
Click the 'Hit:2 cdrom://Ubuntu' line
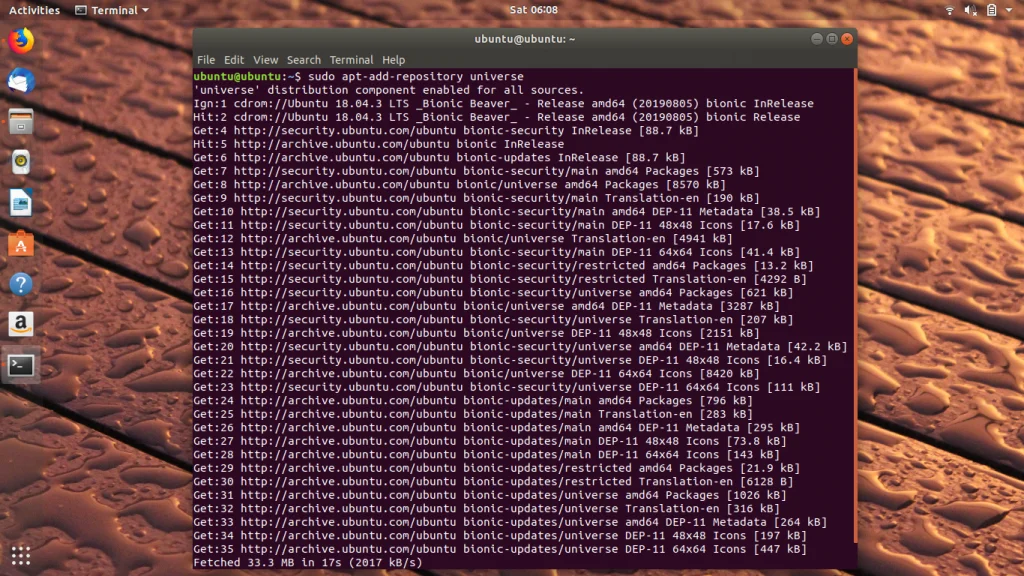pos(496,117)
